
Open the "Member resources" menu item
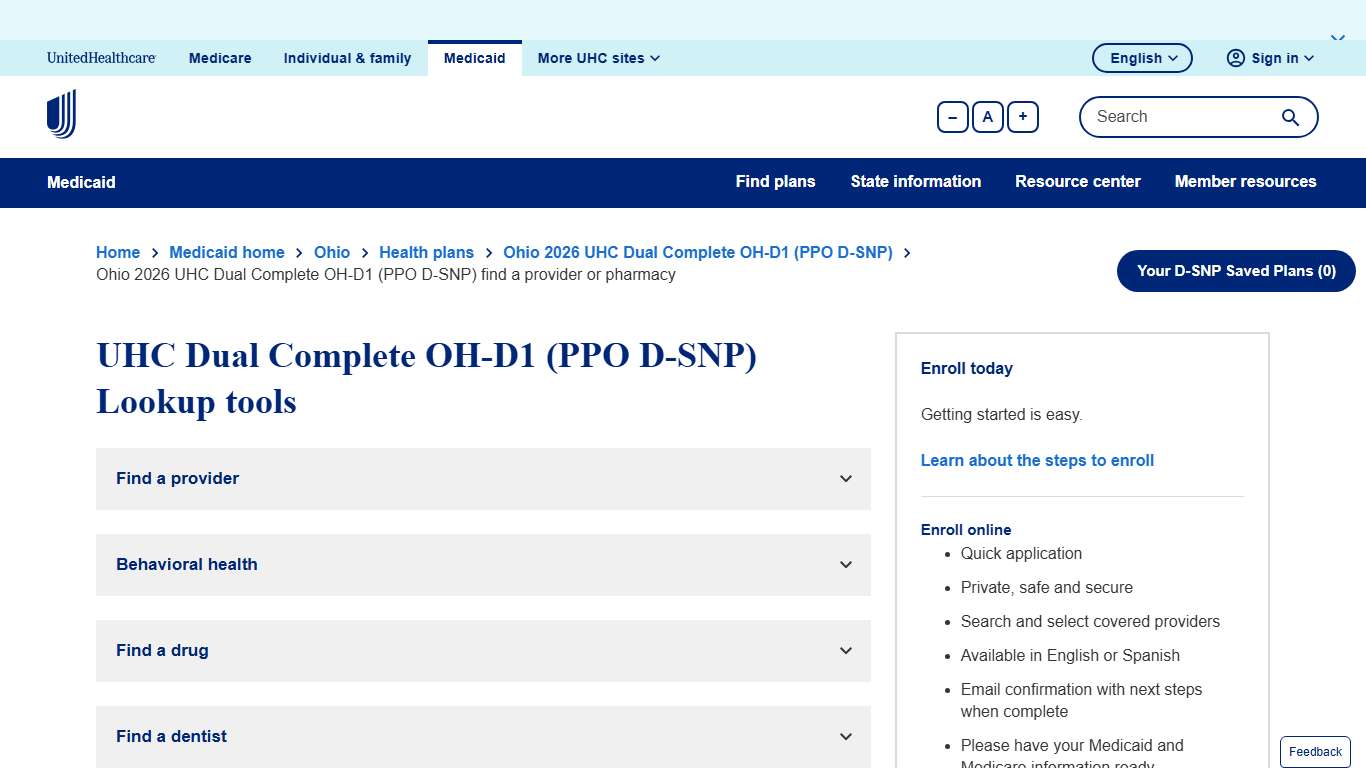(x=1245, y=182)
